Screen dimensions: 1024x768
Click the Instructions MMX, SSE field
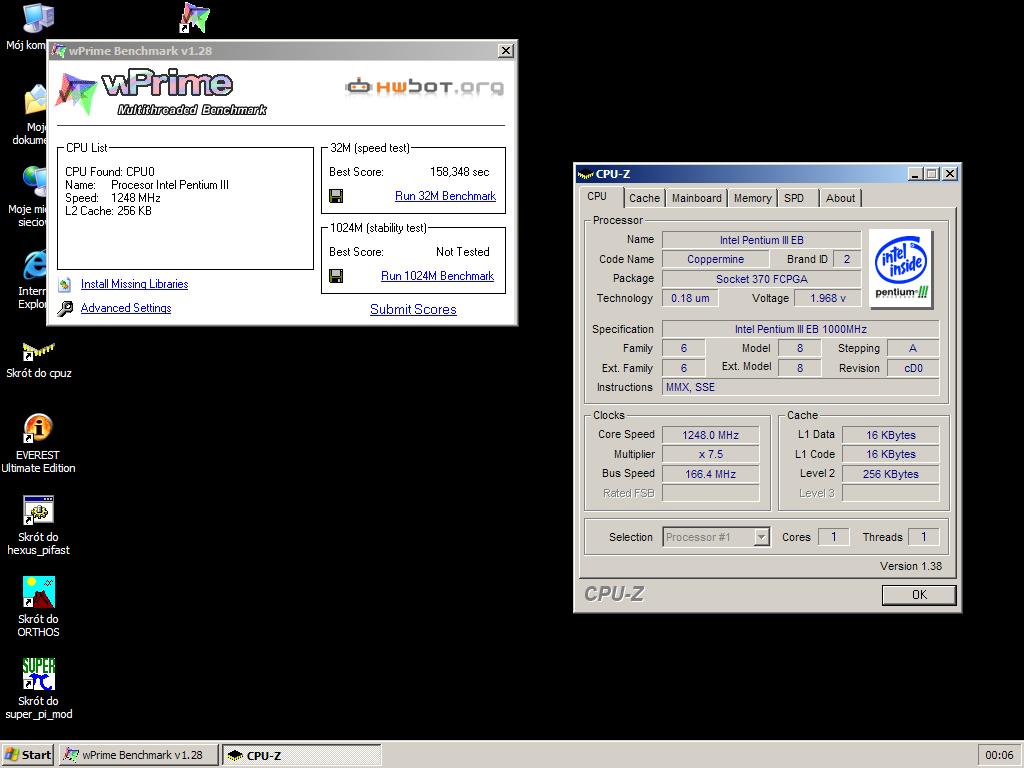801,387
